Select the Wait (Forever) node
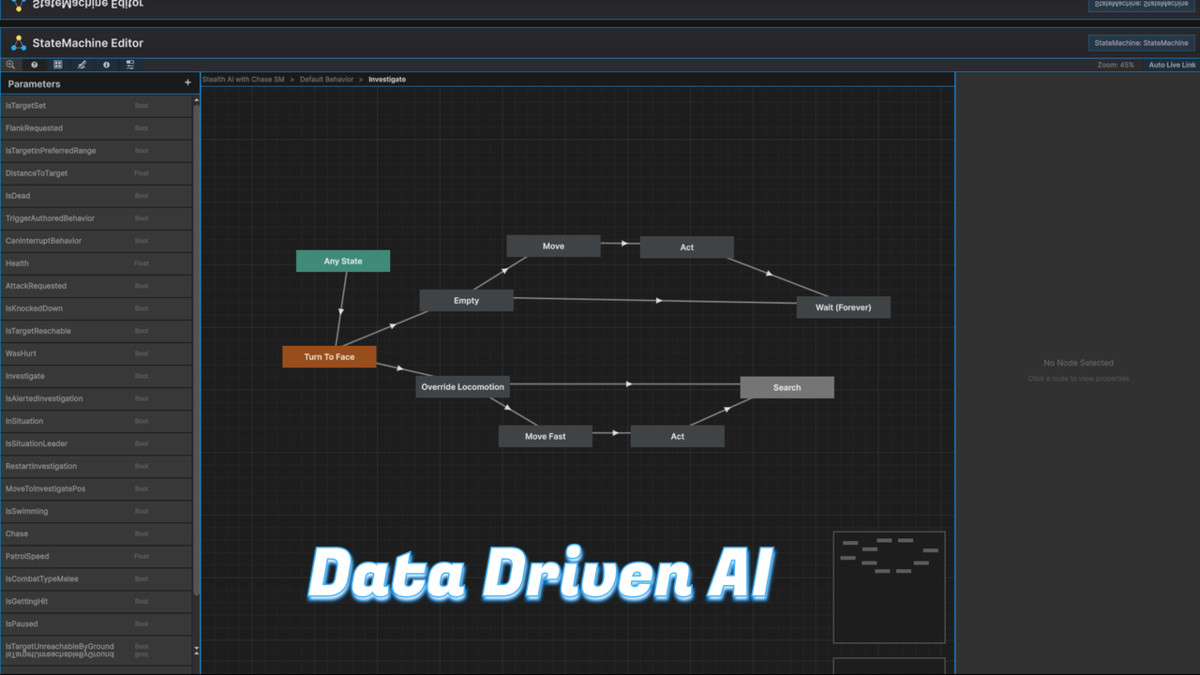This screenshot has width=1200, height=675. click(843, 307)
